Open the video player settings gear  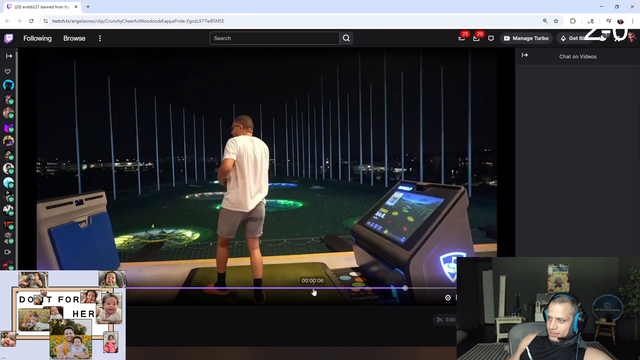448,298
